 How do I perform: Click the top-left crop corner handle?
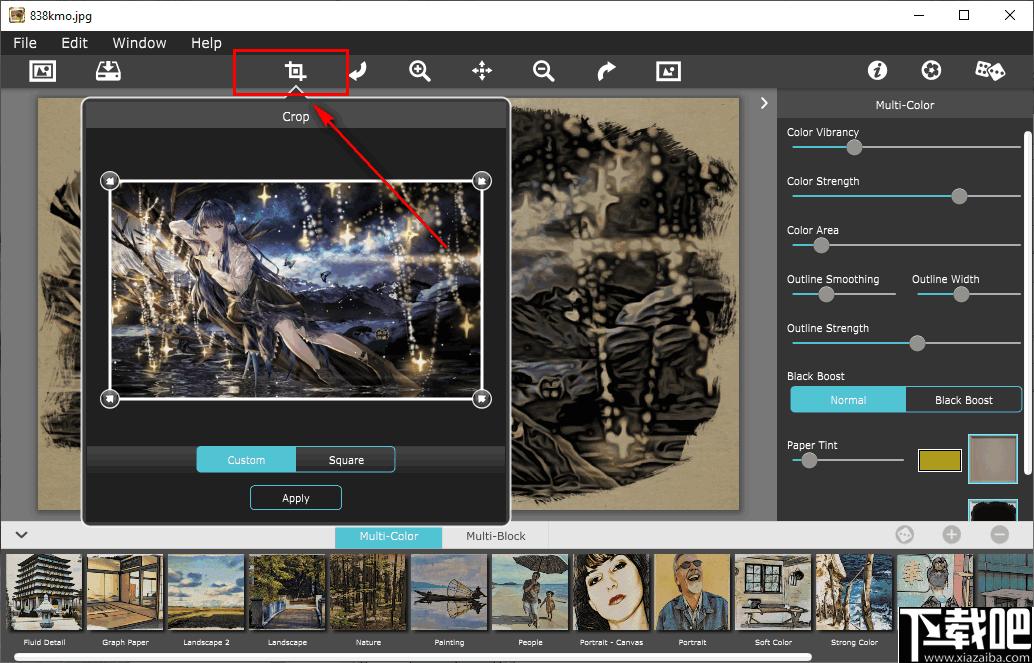pyautogui.click(x=109, y=181)
